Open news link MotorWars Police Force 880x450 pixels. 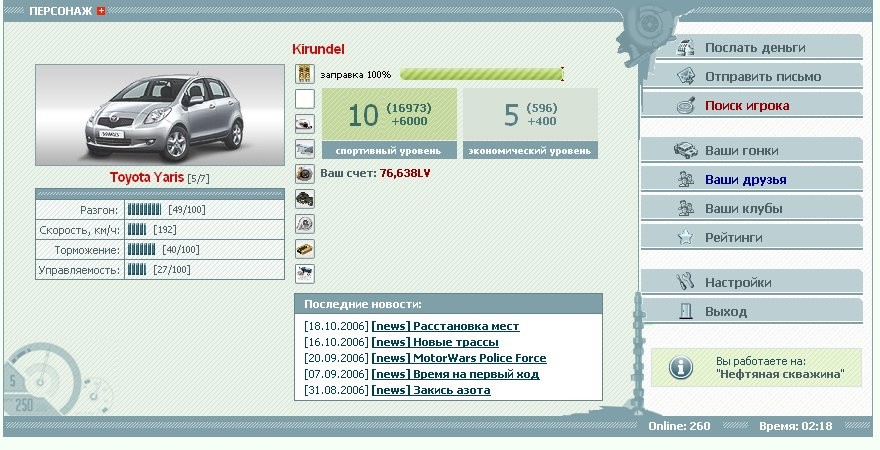(x=459, y=358)
